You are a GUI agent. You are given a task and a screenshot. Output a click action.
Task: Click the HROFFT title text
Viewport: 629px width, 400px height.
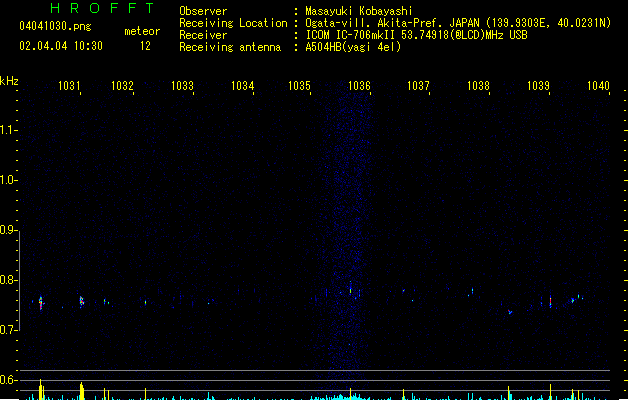tap(102, 8)
